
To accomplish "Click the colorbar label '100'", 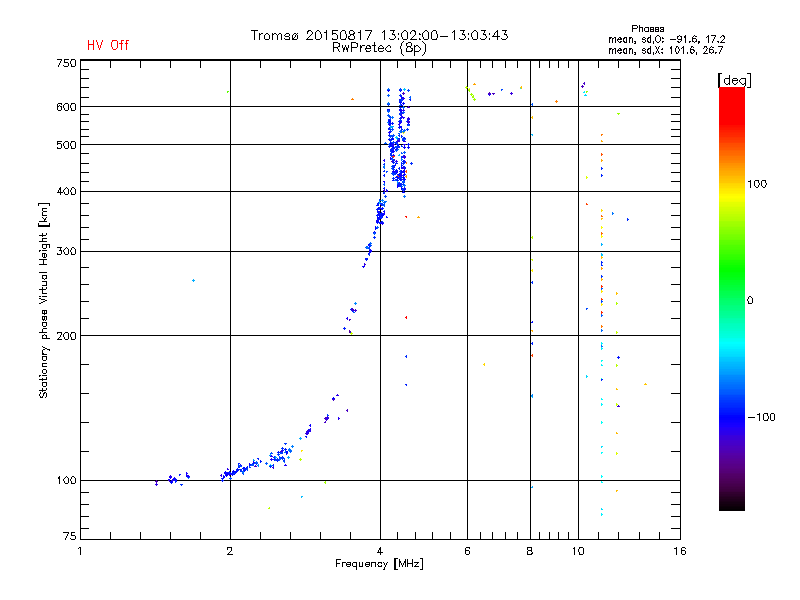I will pyautogui.click(x=757, y=184).
